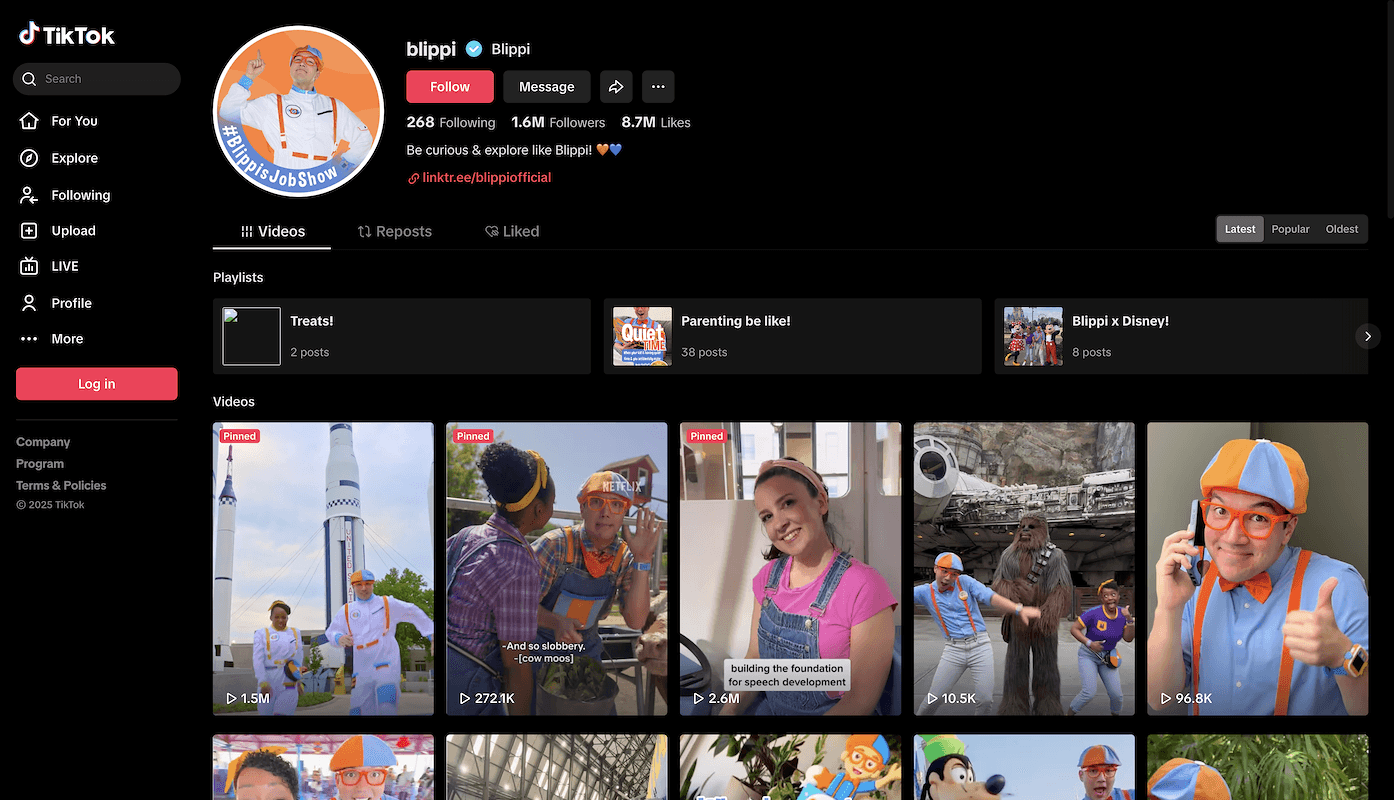Click the TikTok logo
Screen dimensions: 1394x800
coord(66,33)
